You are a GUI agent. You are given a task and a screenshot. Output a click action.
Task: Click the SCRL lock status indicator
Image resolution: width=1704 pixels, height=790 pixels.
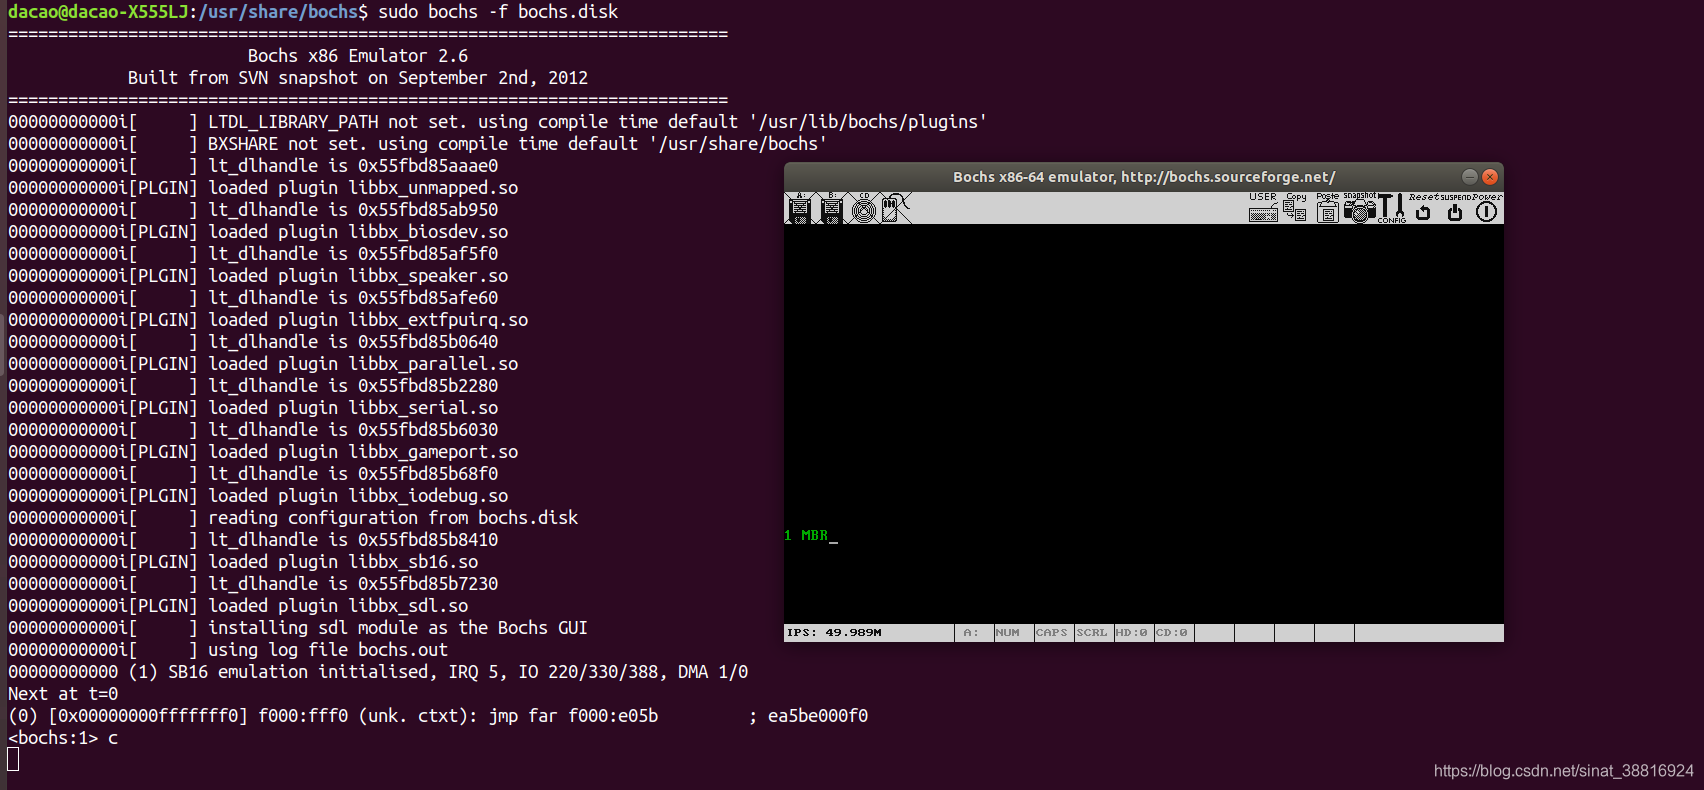[x=1094, y=633]
